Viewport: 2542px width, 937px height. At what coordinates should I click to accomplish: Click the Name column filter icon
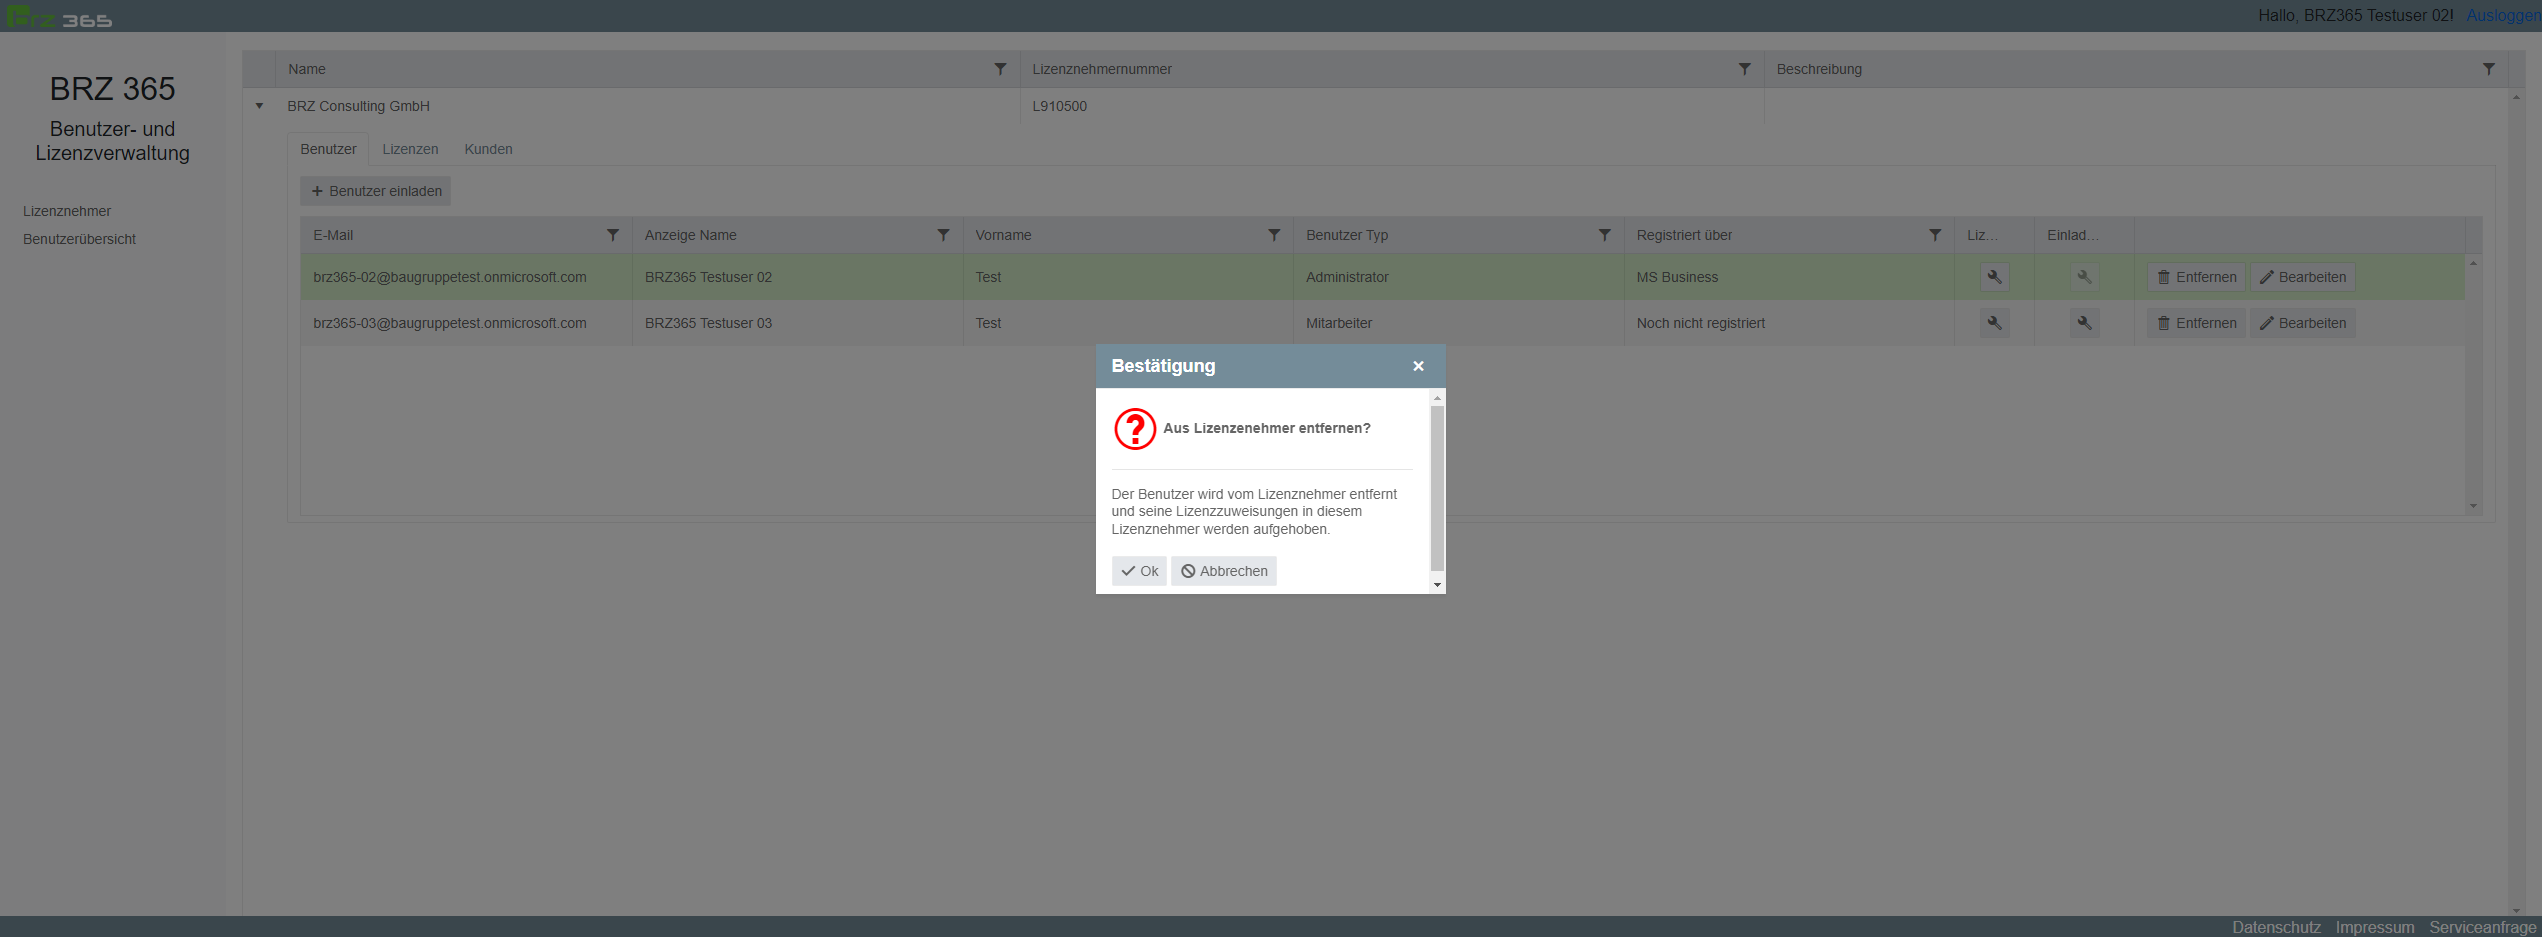pyautogui.click(x=1000, y=69)
